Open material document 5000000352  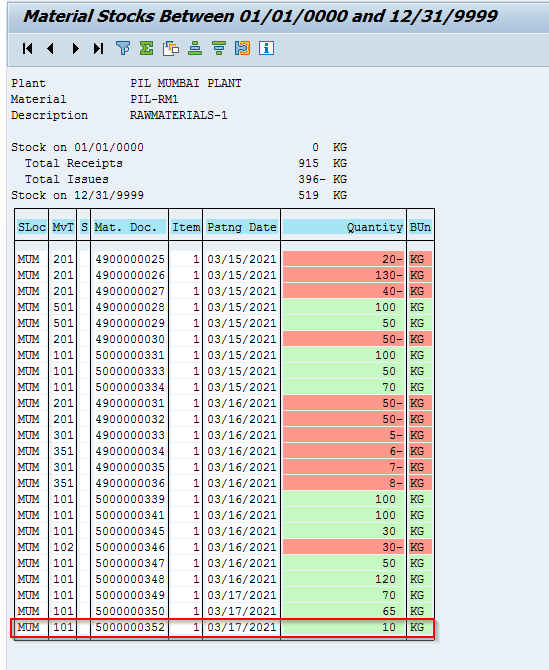(x=130, y=627)
